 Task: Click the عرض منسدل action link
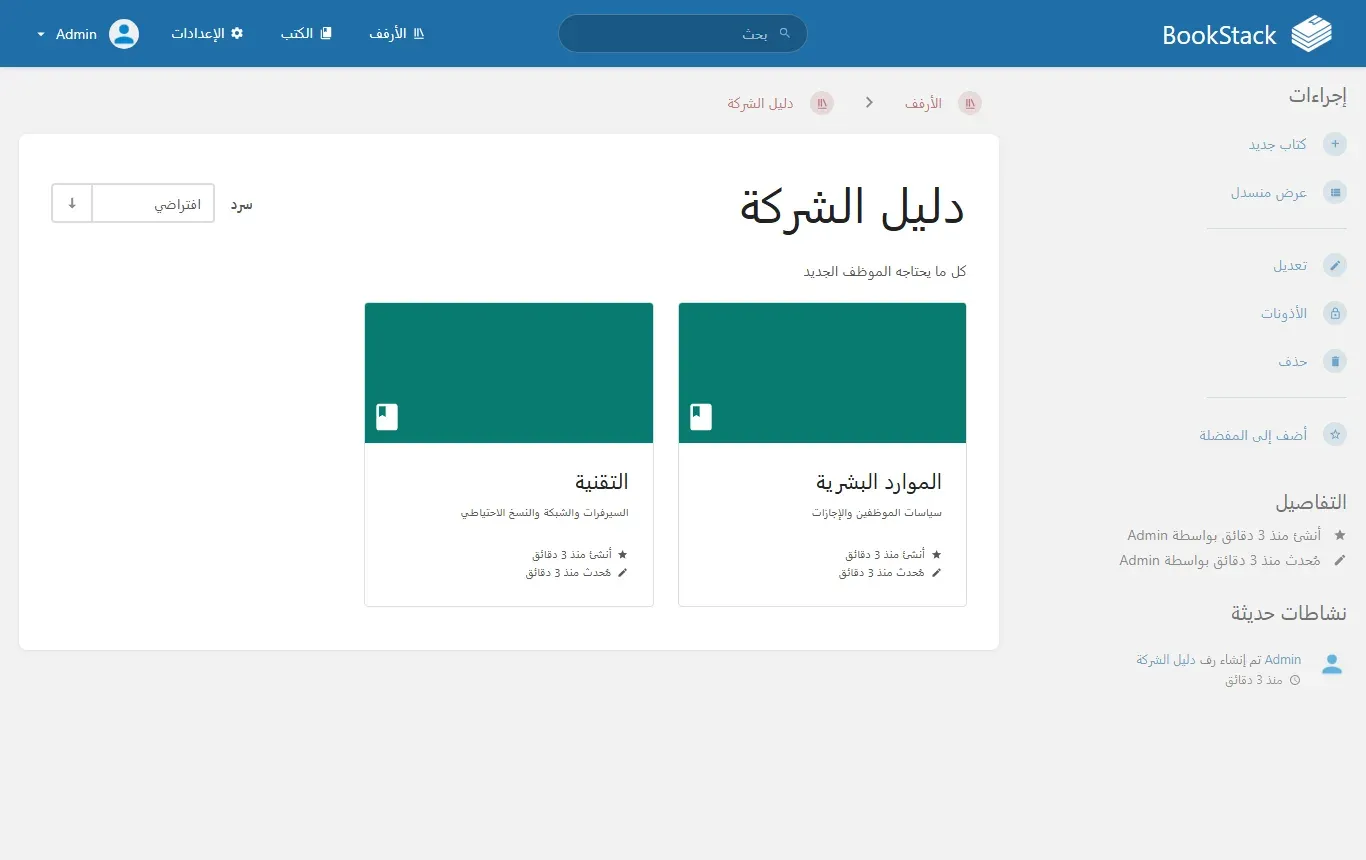tap(1269, 192)
